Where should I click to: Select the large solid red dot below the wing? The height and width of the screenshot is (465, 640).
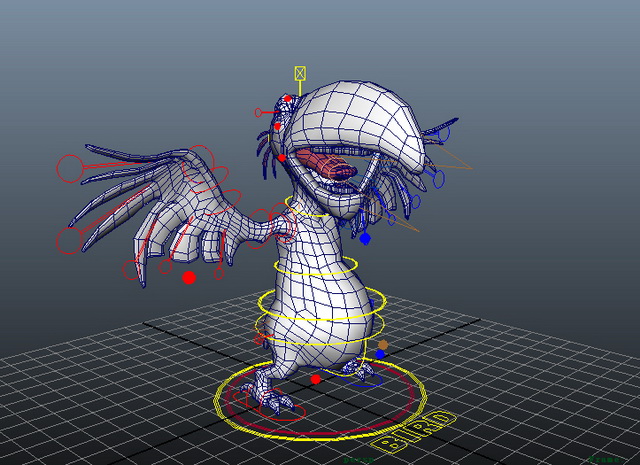pos(189,278)
